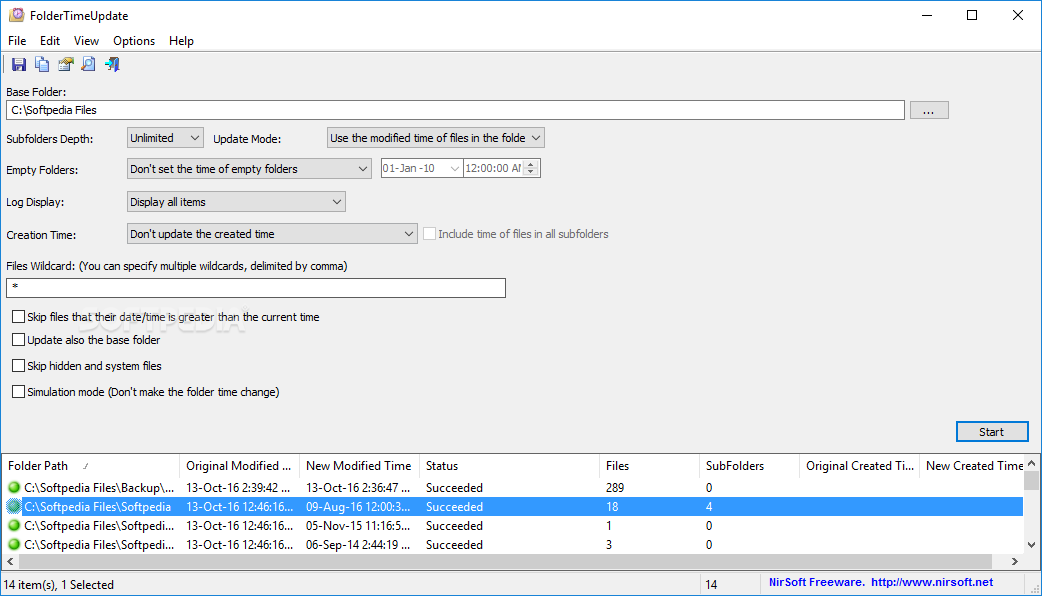Check Update also the base folder
This screenshot has height=596, width=1042.
(x=19, y=340)
